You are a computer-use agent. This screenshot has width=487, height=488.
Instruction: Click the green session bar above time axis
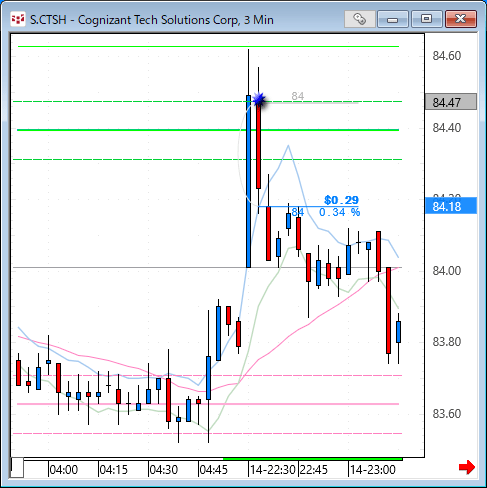(313, 459)
